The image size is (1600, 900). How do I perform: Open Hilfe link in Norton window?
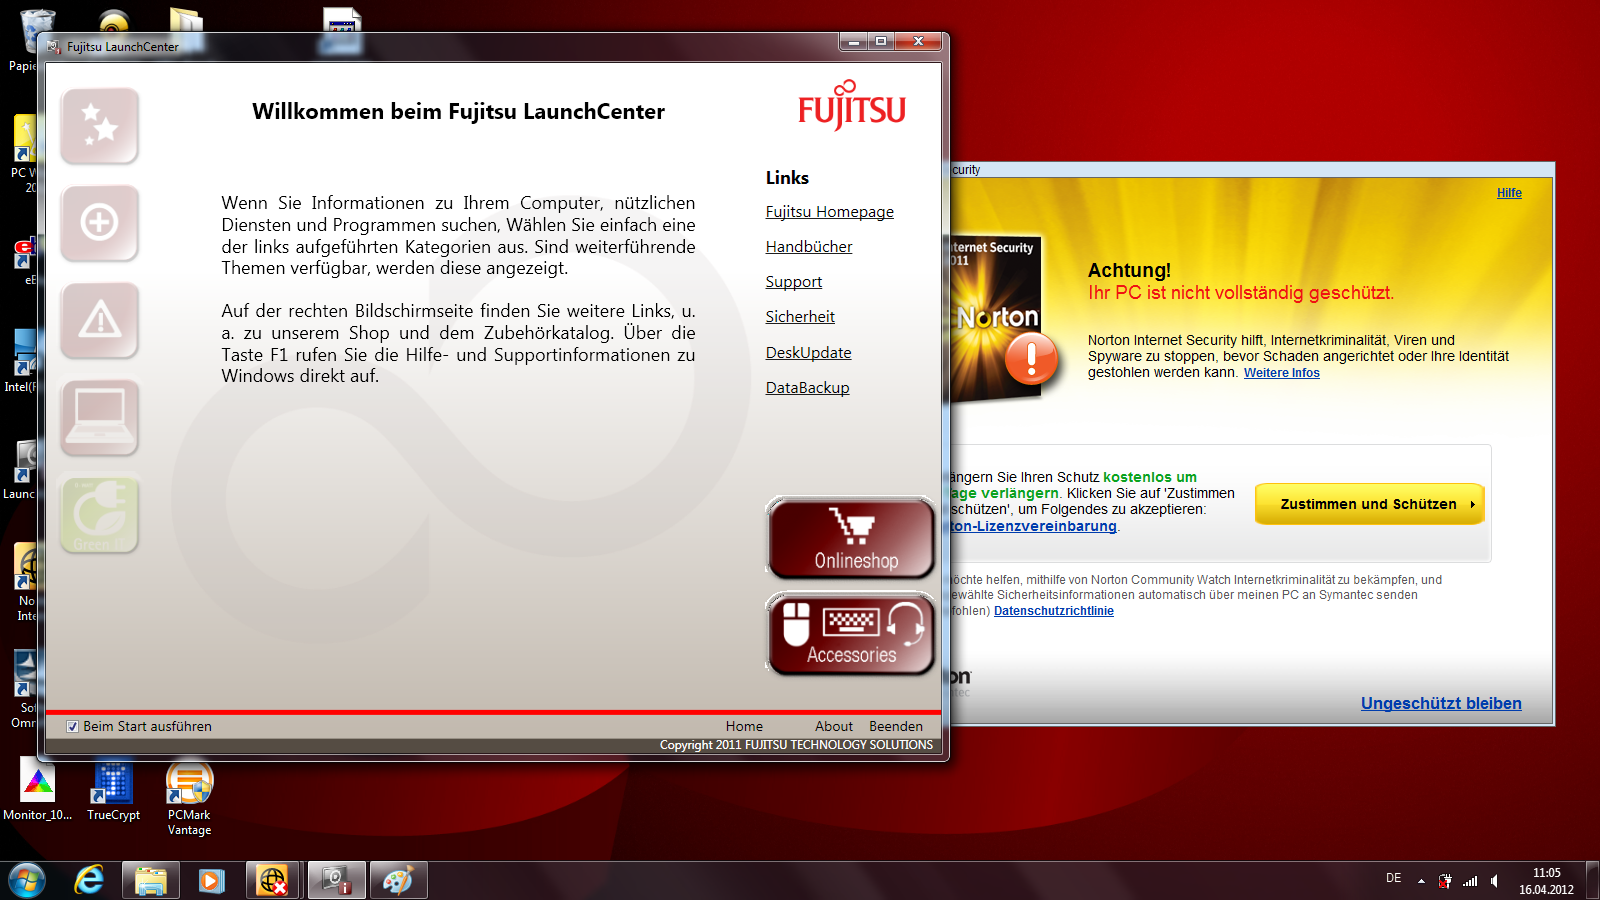point(1509,193)
